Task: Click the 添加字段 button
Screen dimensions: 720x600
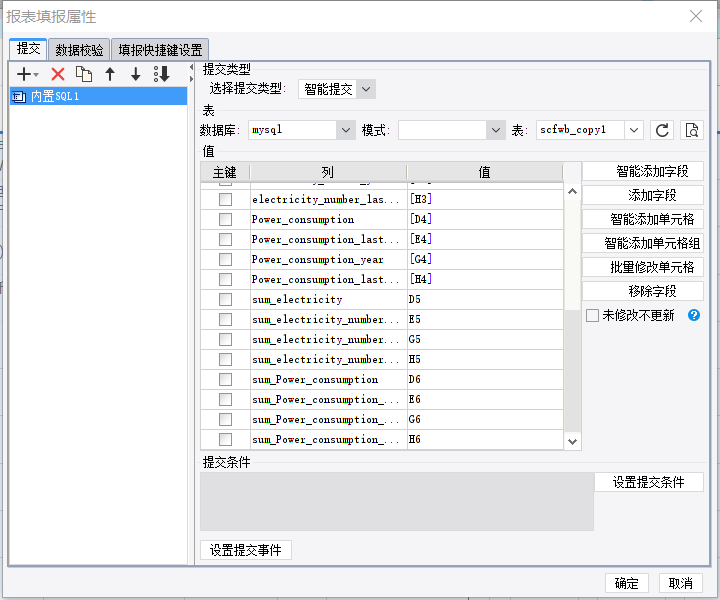Action: click(x=643, y=195)
